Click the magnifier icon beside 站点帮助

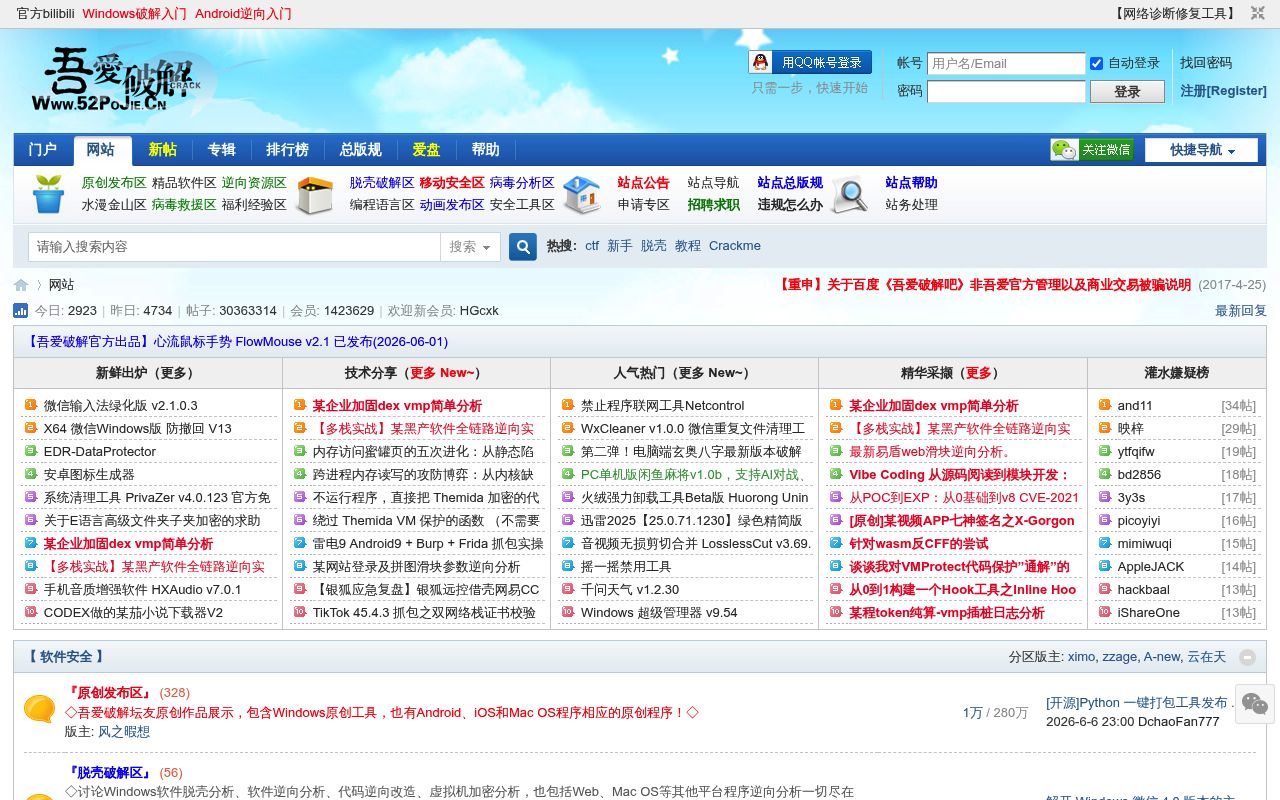[x=850, y=195]
